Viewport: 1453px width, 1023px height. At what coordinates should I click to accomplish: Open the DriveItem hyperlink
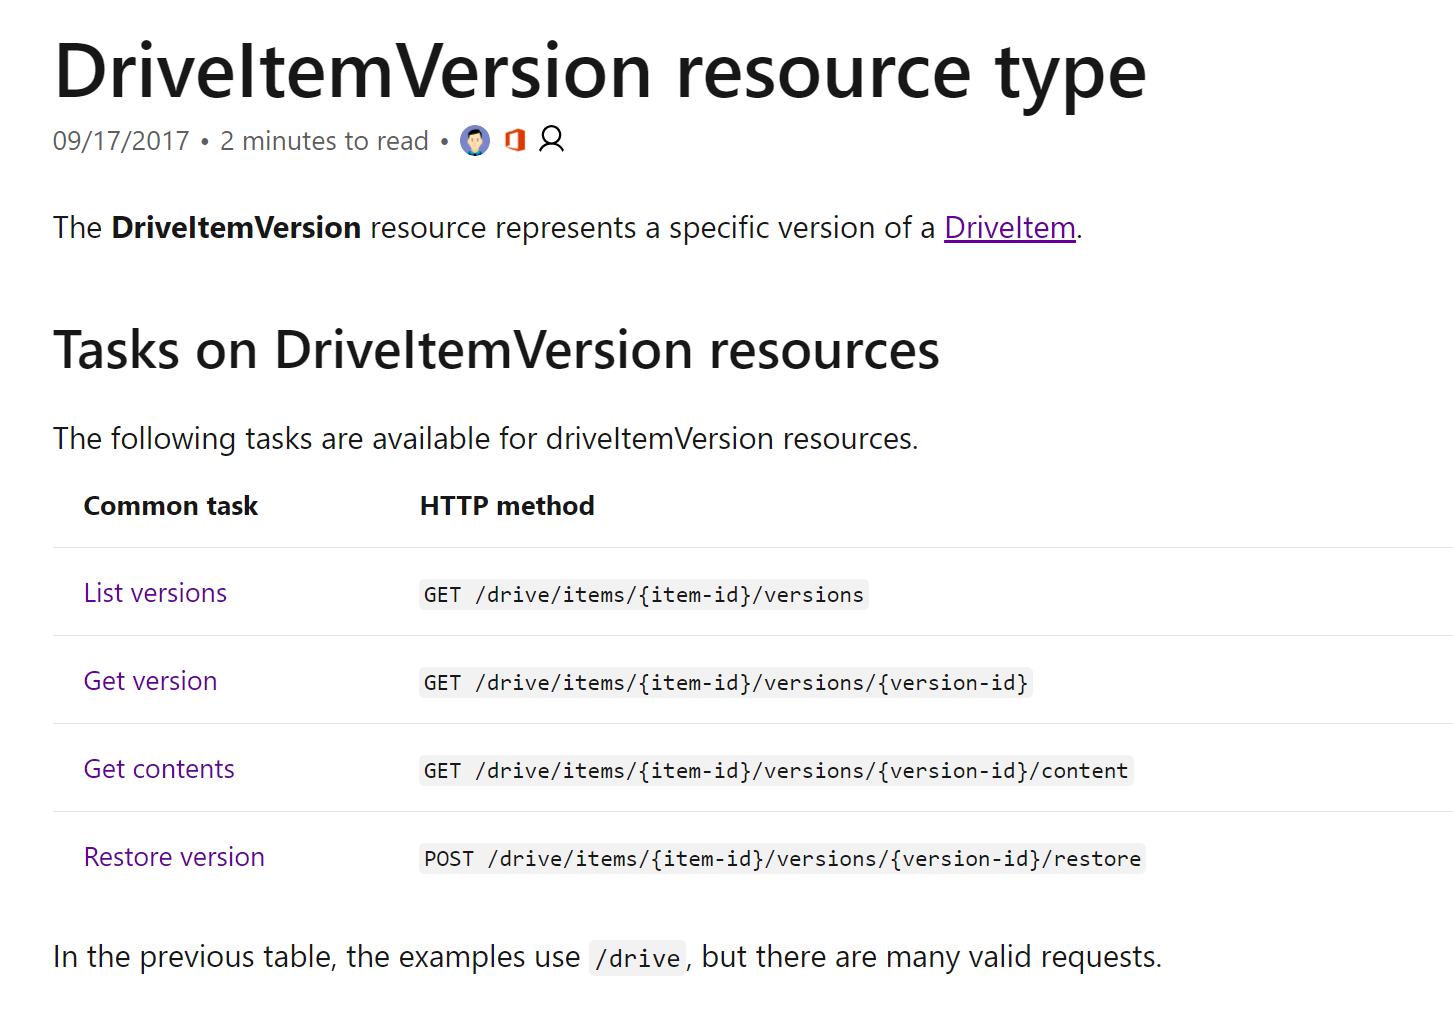[x=1010, y=228]
